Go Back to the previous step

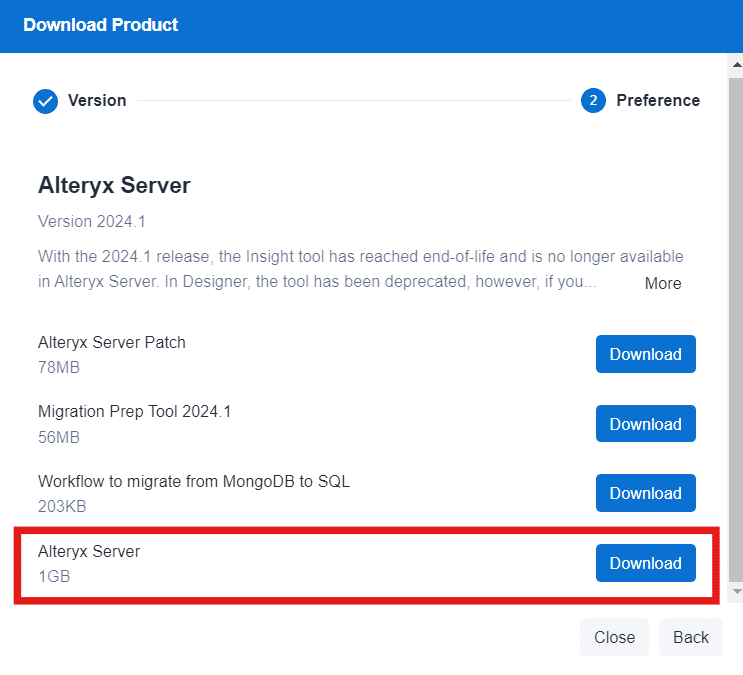click(690, 637)
